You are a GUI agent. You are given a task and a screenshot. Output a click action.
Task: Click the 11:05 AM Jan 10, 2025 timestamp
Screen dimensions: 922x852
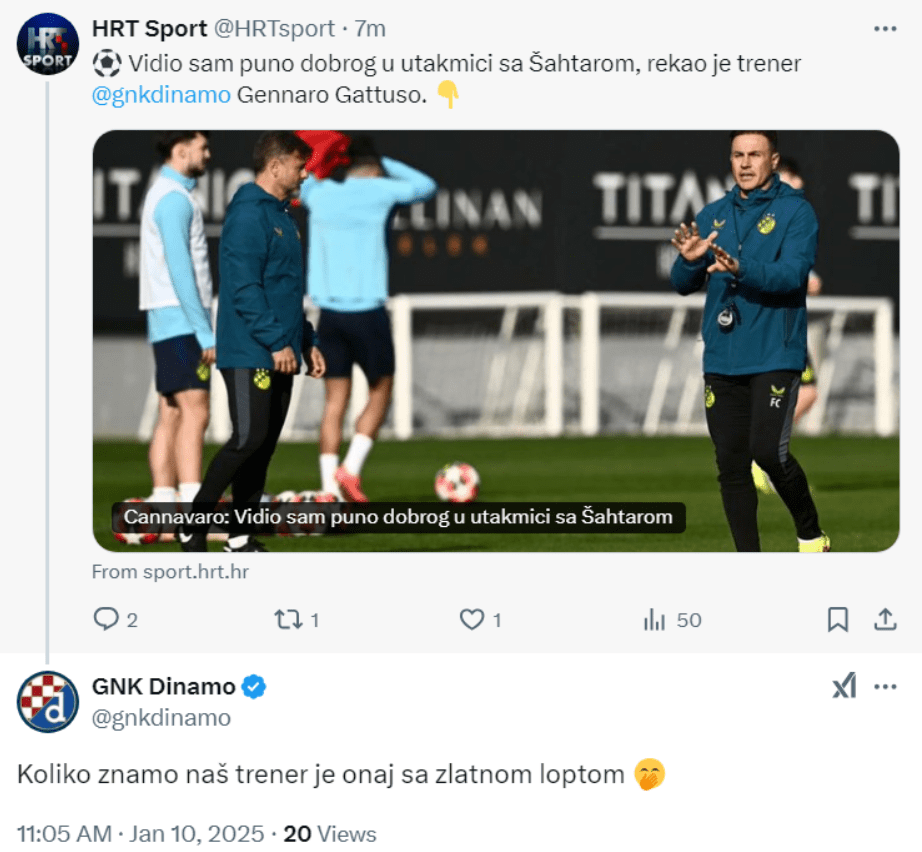coord(141,834)
